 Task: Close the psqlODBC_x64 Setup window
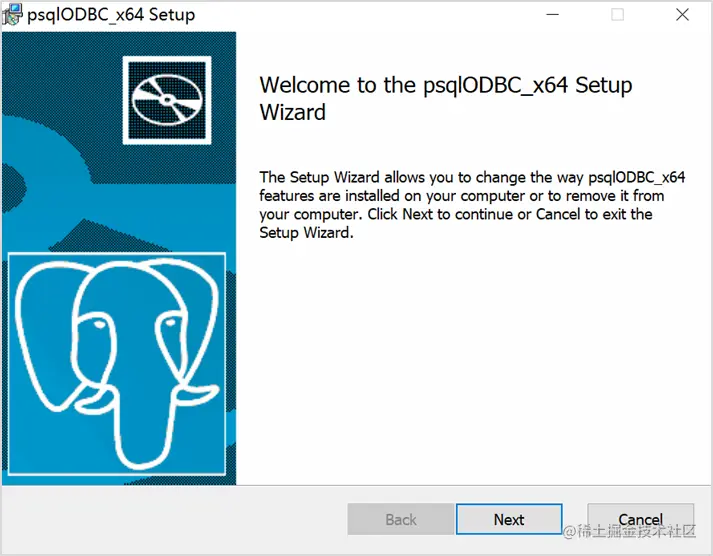pyautogui.click(x=682, y=15)
